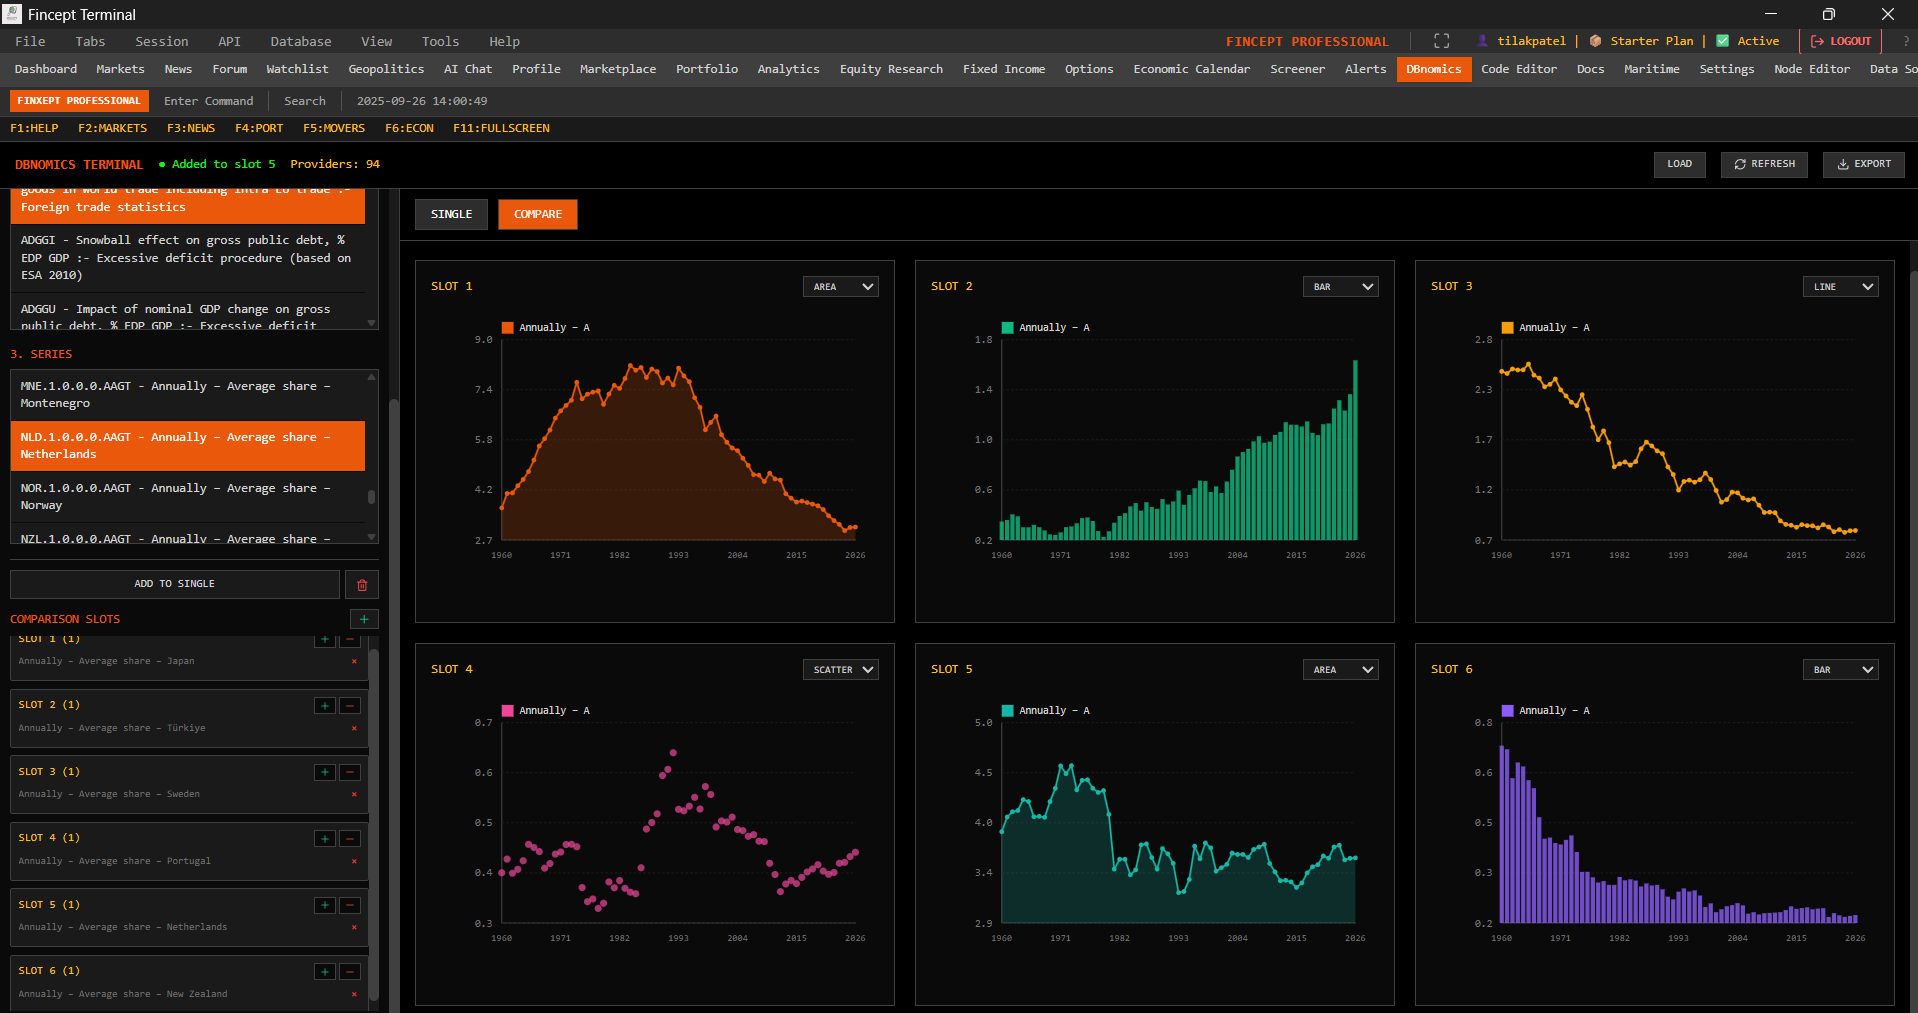Image resolution: width=1918 pixels, height=1013 pixels.
Task: Expand Slot 3 LINE chart type dropdown
Action: 1840,287
